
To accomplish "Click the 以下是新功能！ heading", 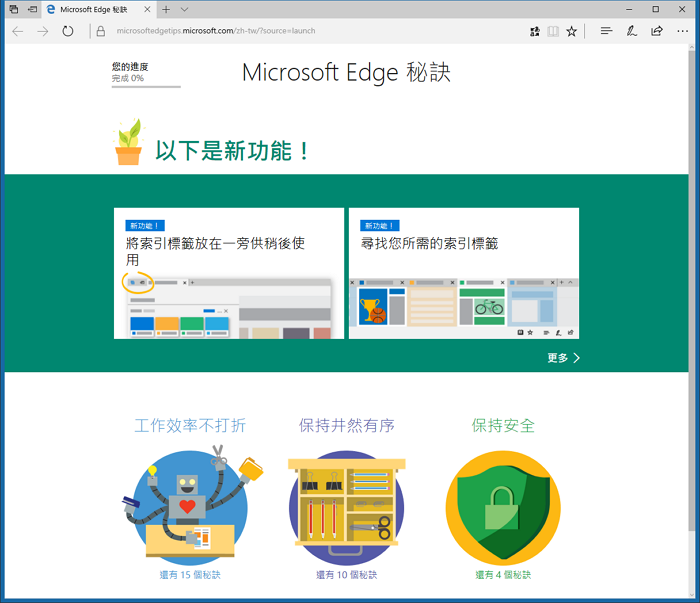I will [232, 150].
